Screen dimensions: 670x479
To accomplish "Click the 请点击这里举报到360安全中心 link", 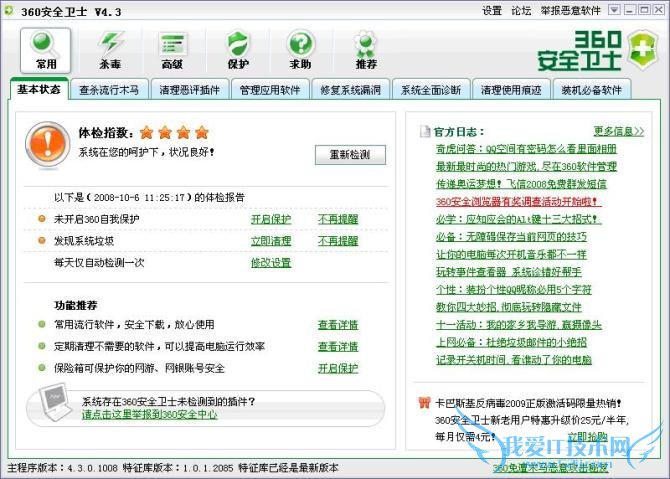I will pos(149,414).
